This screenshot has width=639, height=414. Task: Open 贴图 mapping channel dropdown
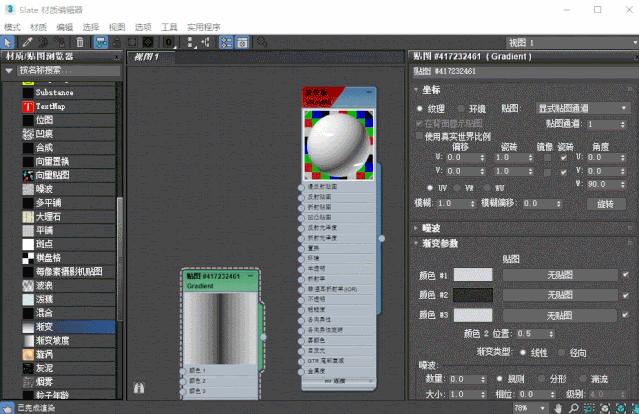coord(582,108)
